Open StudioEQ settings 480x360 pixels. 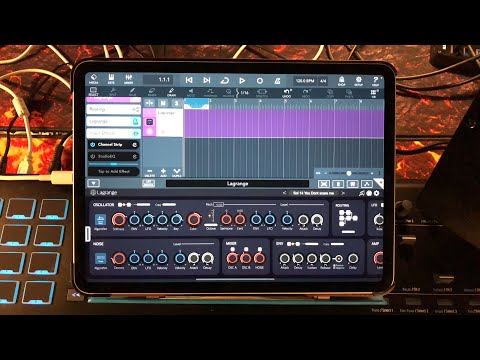[135, 156]
